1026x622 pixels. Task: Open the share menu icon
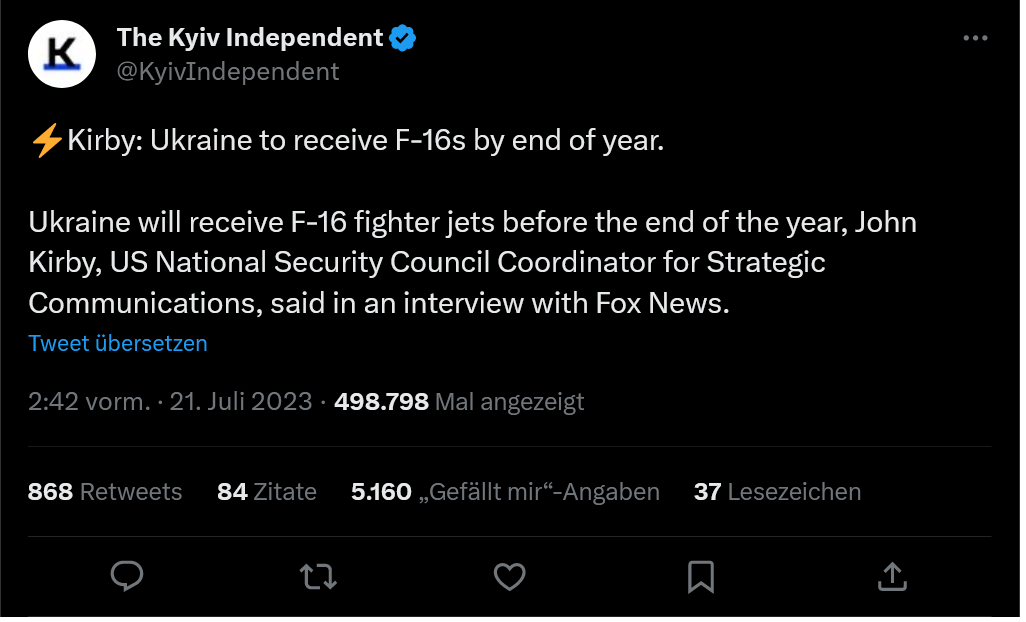892,575
